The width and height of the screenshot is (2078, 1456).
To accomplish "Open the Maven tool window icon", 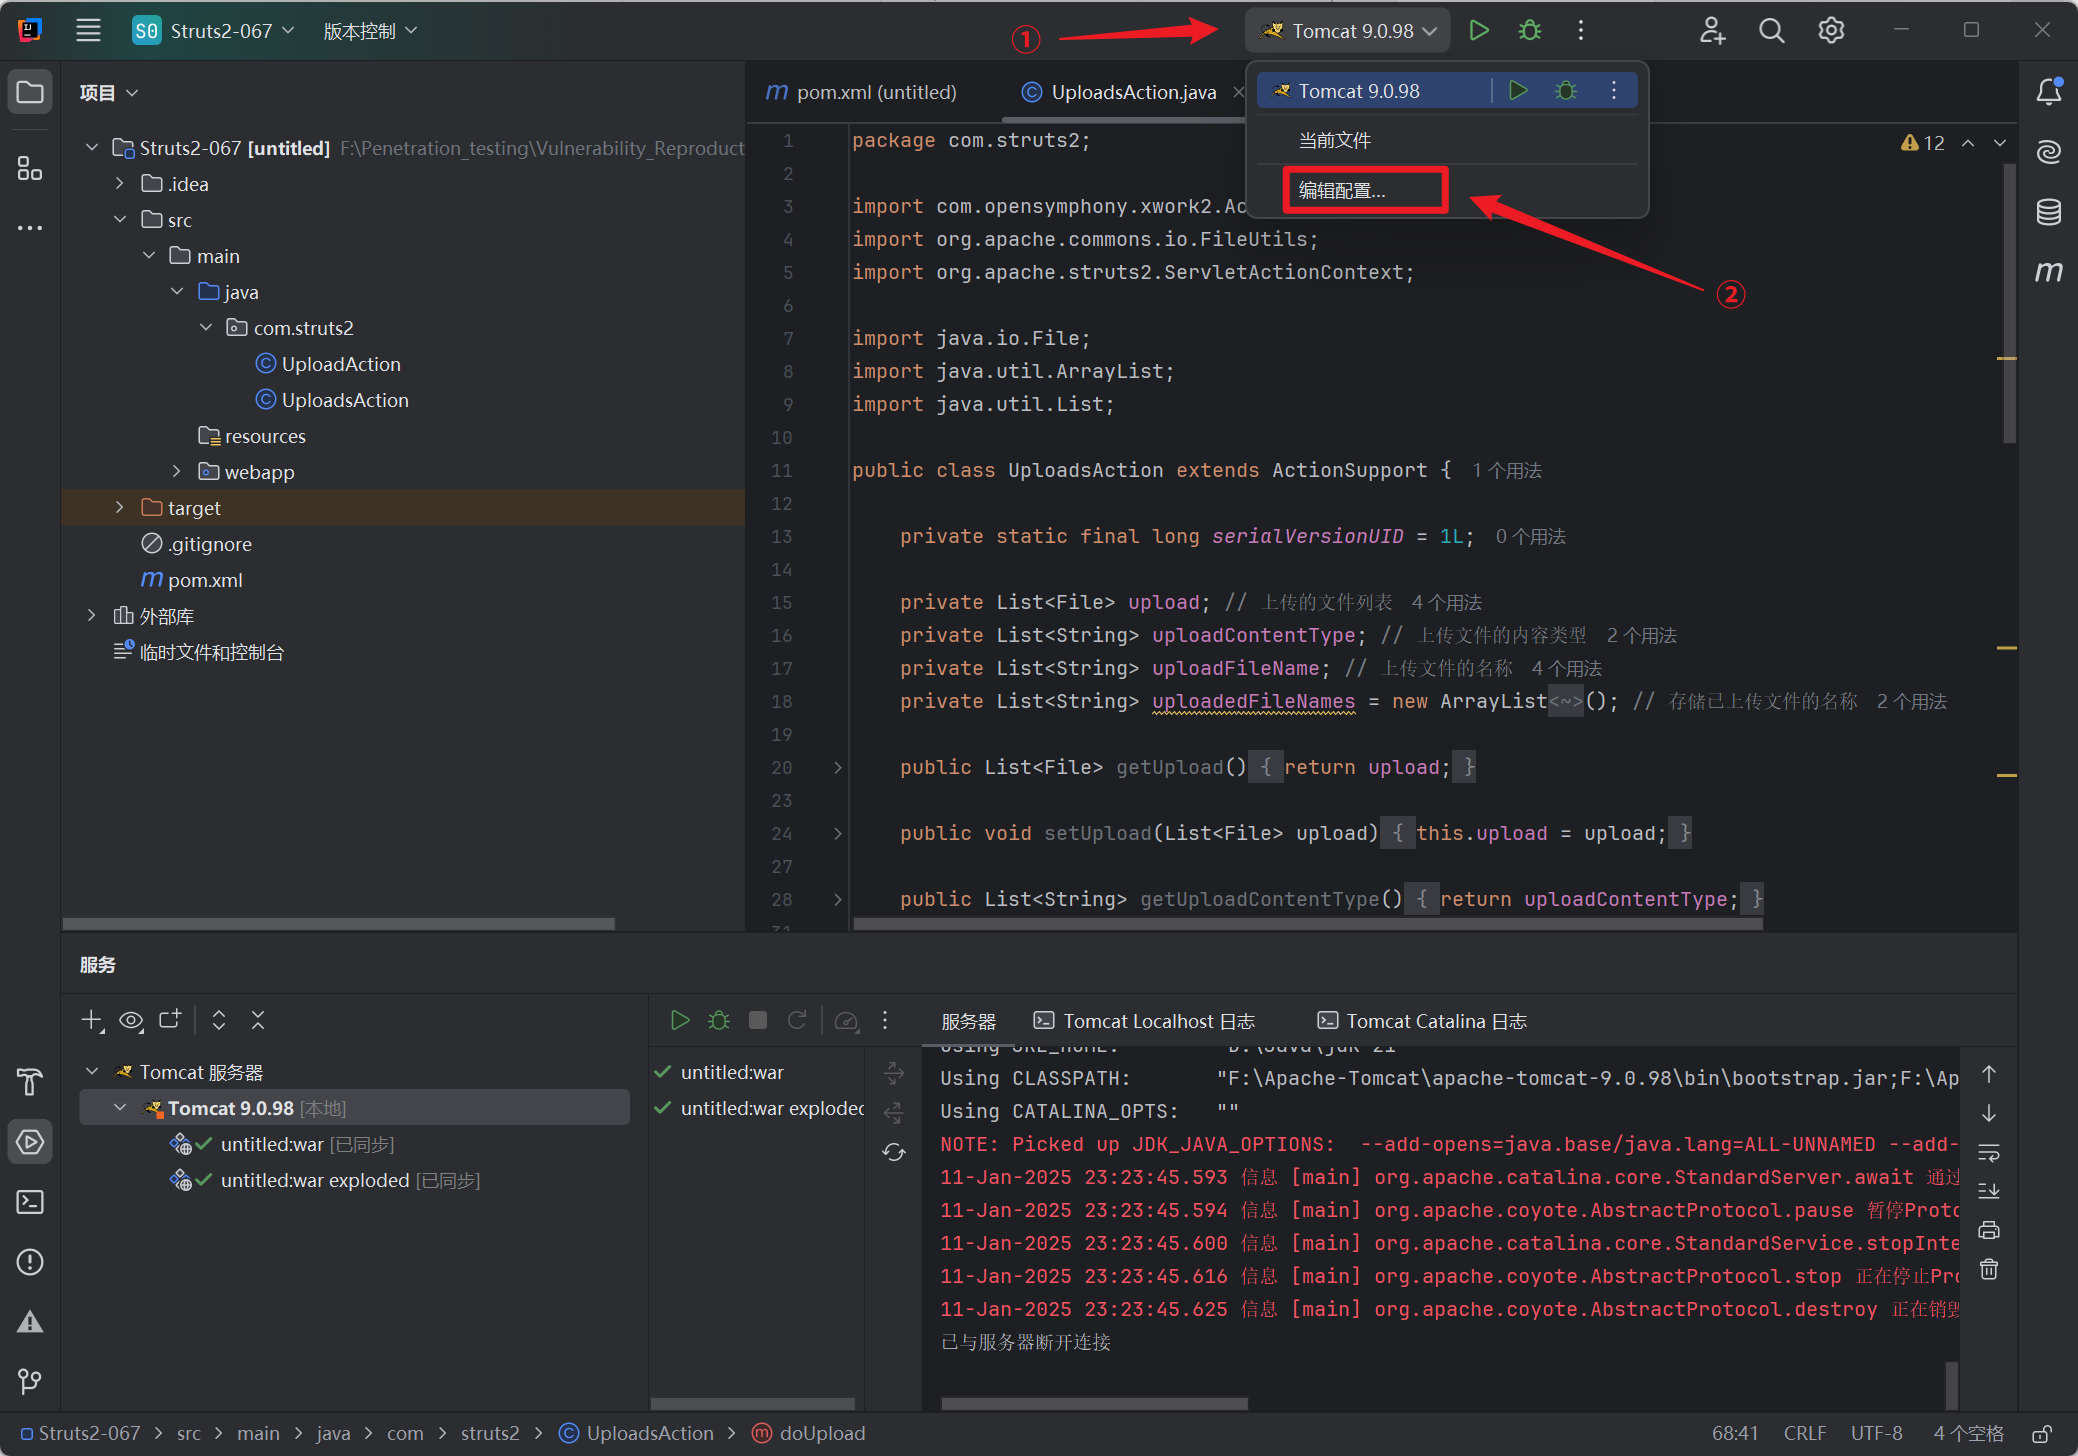I will coord(2048,272).
